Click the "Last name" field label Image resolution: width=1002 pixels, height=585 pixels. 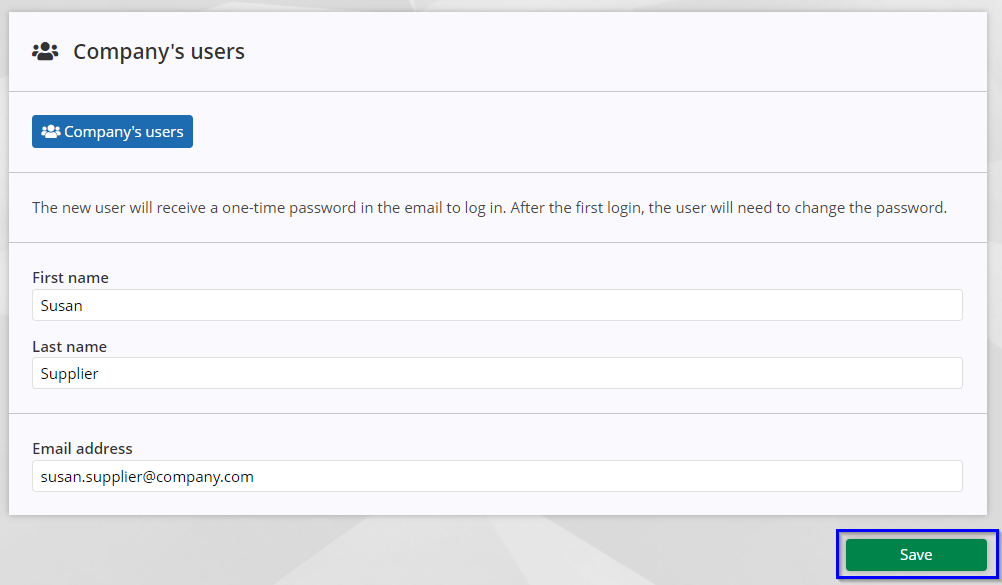[x=70, y=347]
